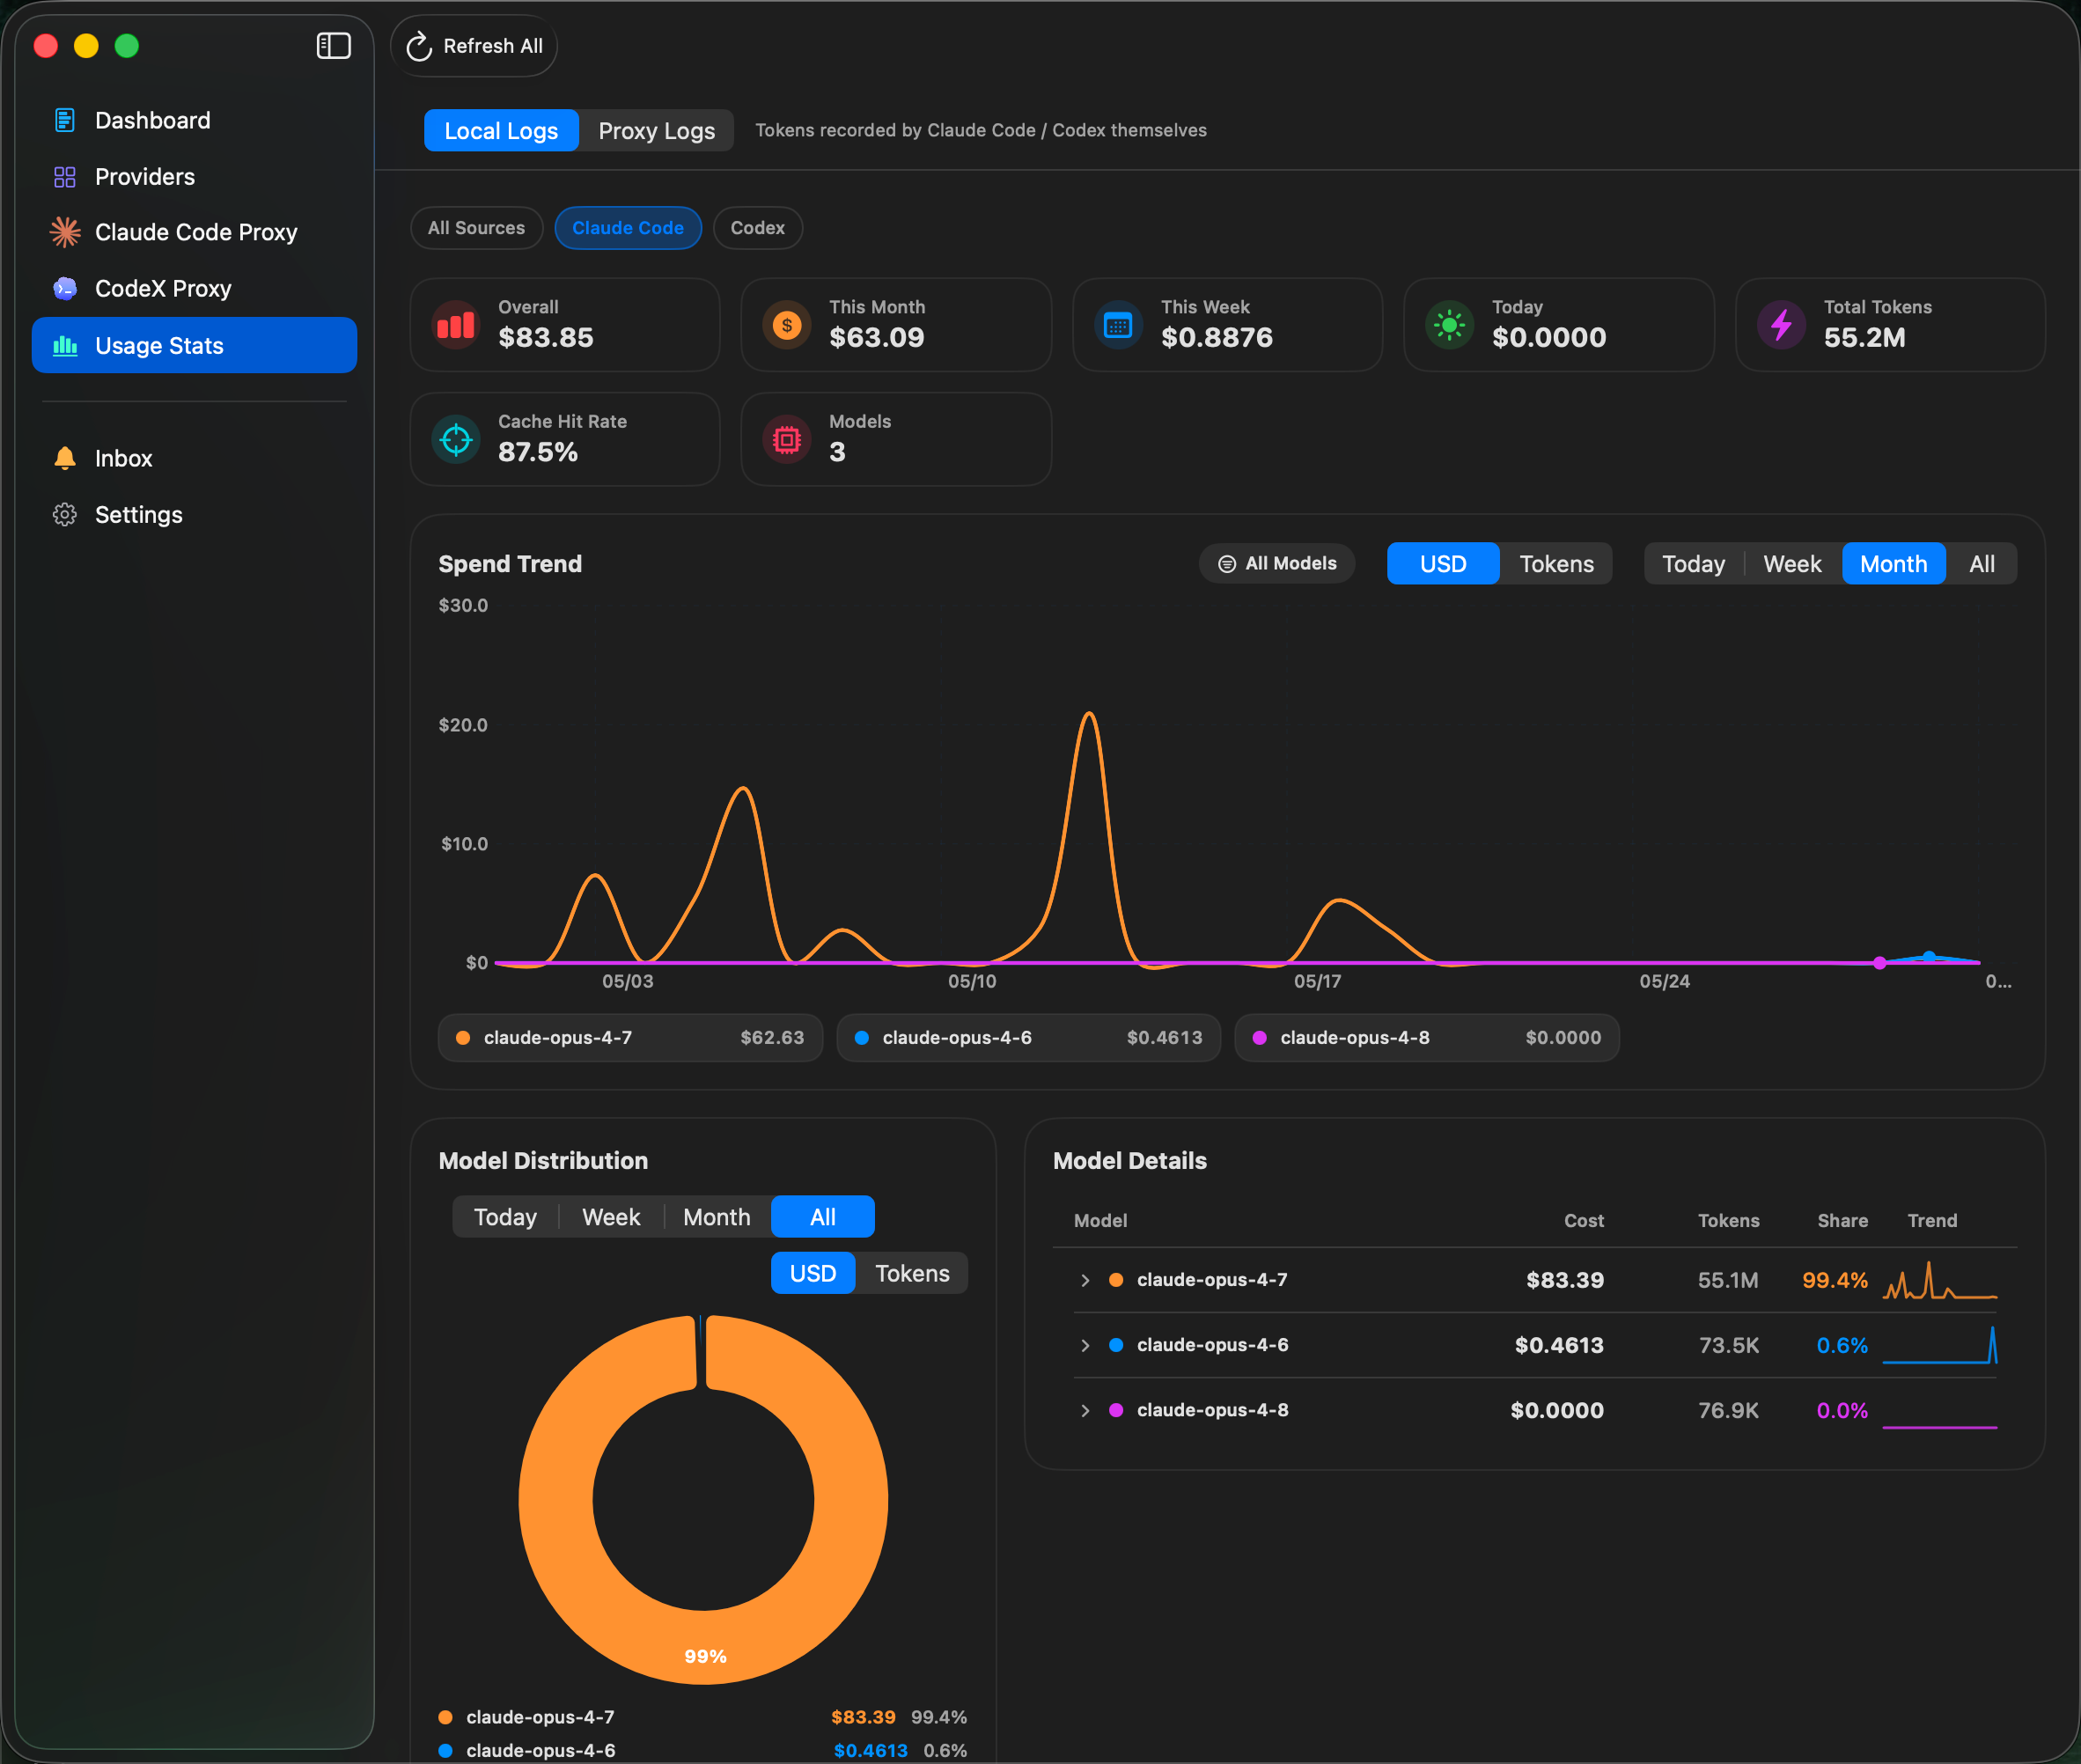
Task: Switch Model Distribution to Tokens
Action: pos(912,1273)
